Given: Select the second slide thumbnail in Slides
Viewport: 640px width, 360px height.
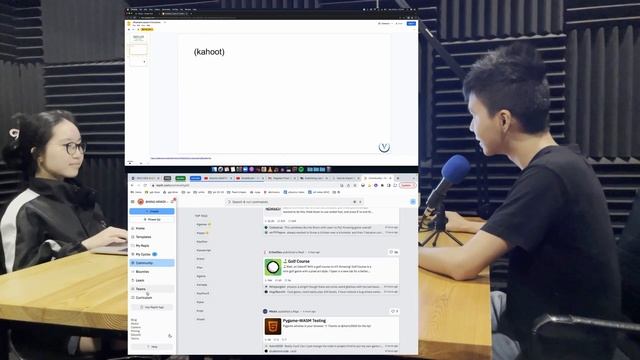Looking at the screenshot, I should 138,50.
